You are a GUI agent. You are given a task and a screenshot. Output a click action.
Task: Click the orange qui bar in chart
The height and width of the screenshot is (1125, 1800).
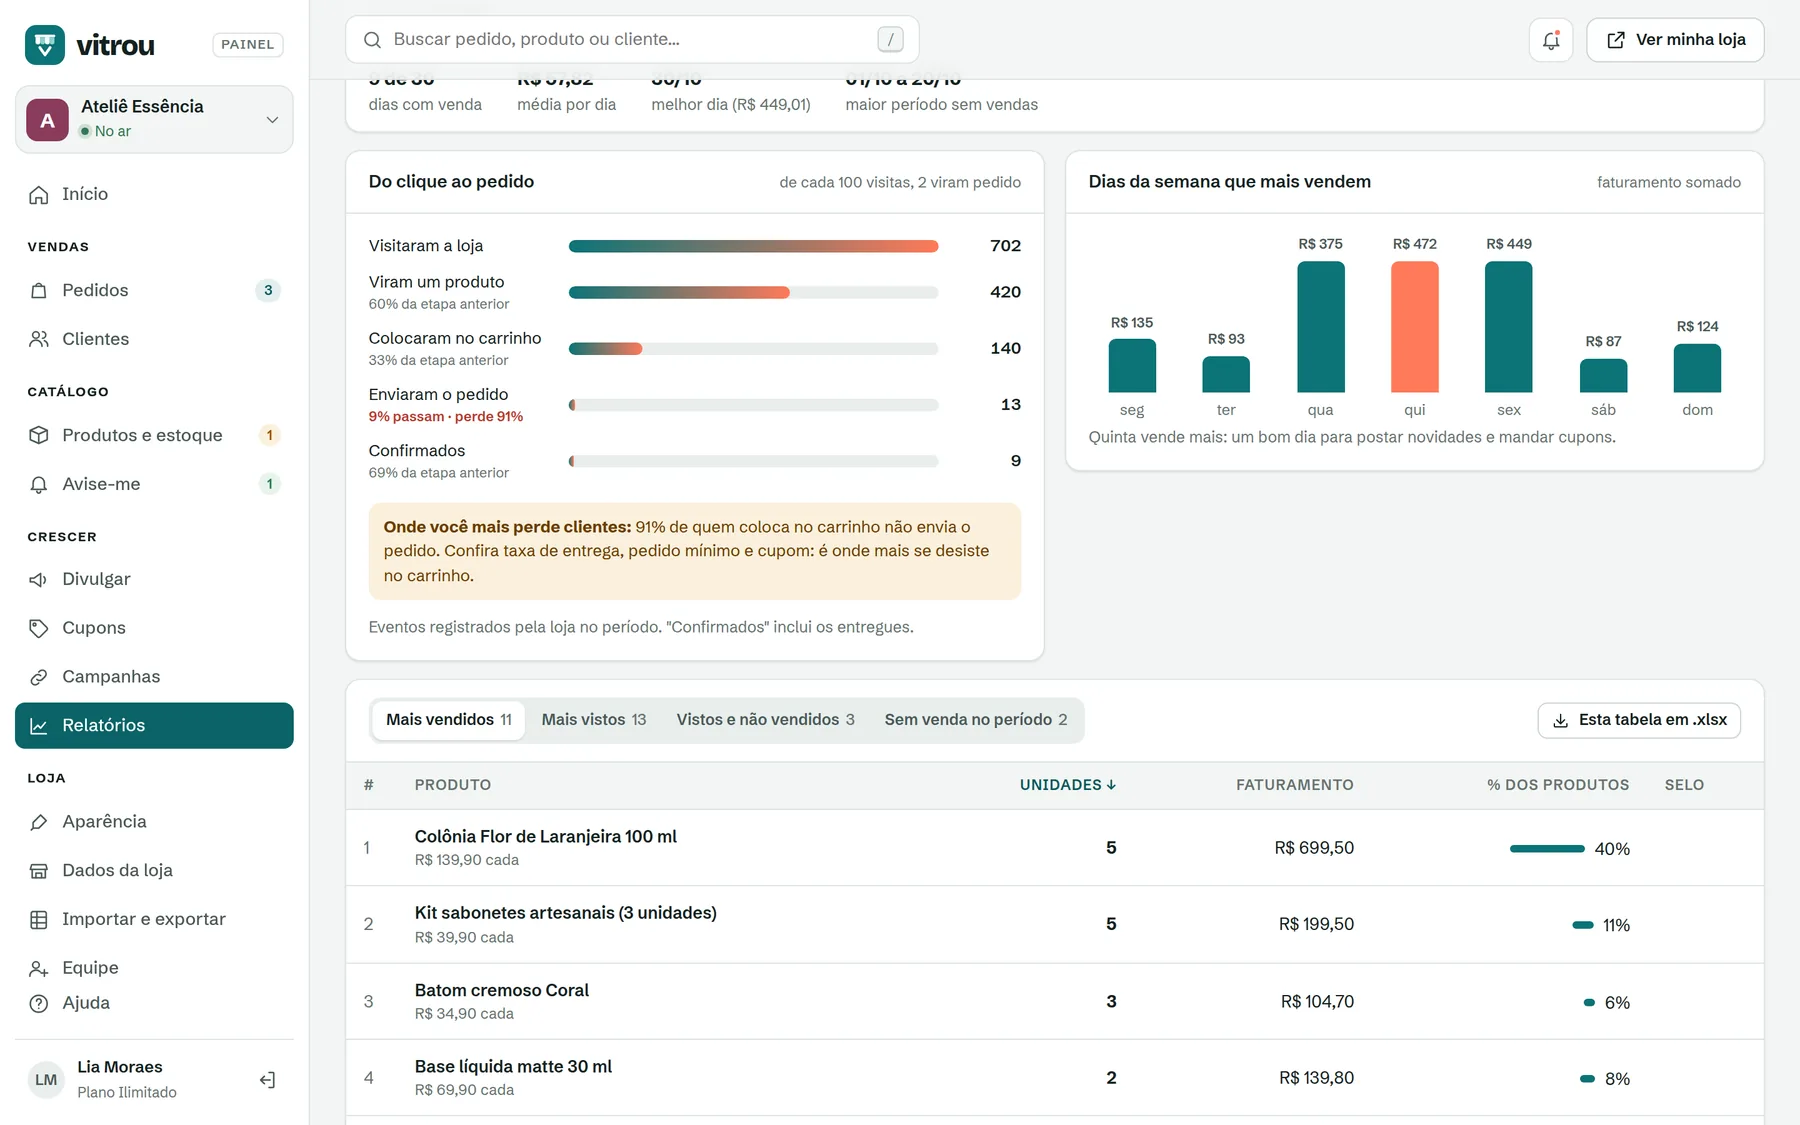(x=1414, y=327)
